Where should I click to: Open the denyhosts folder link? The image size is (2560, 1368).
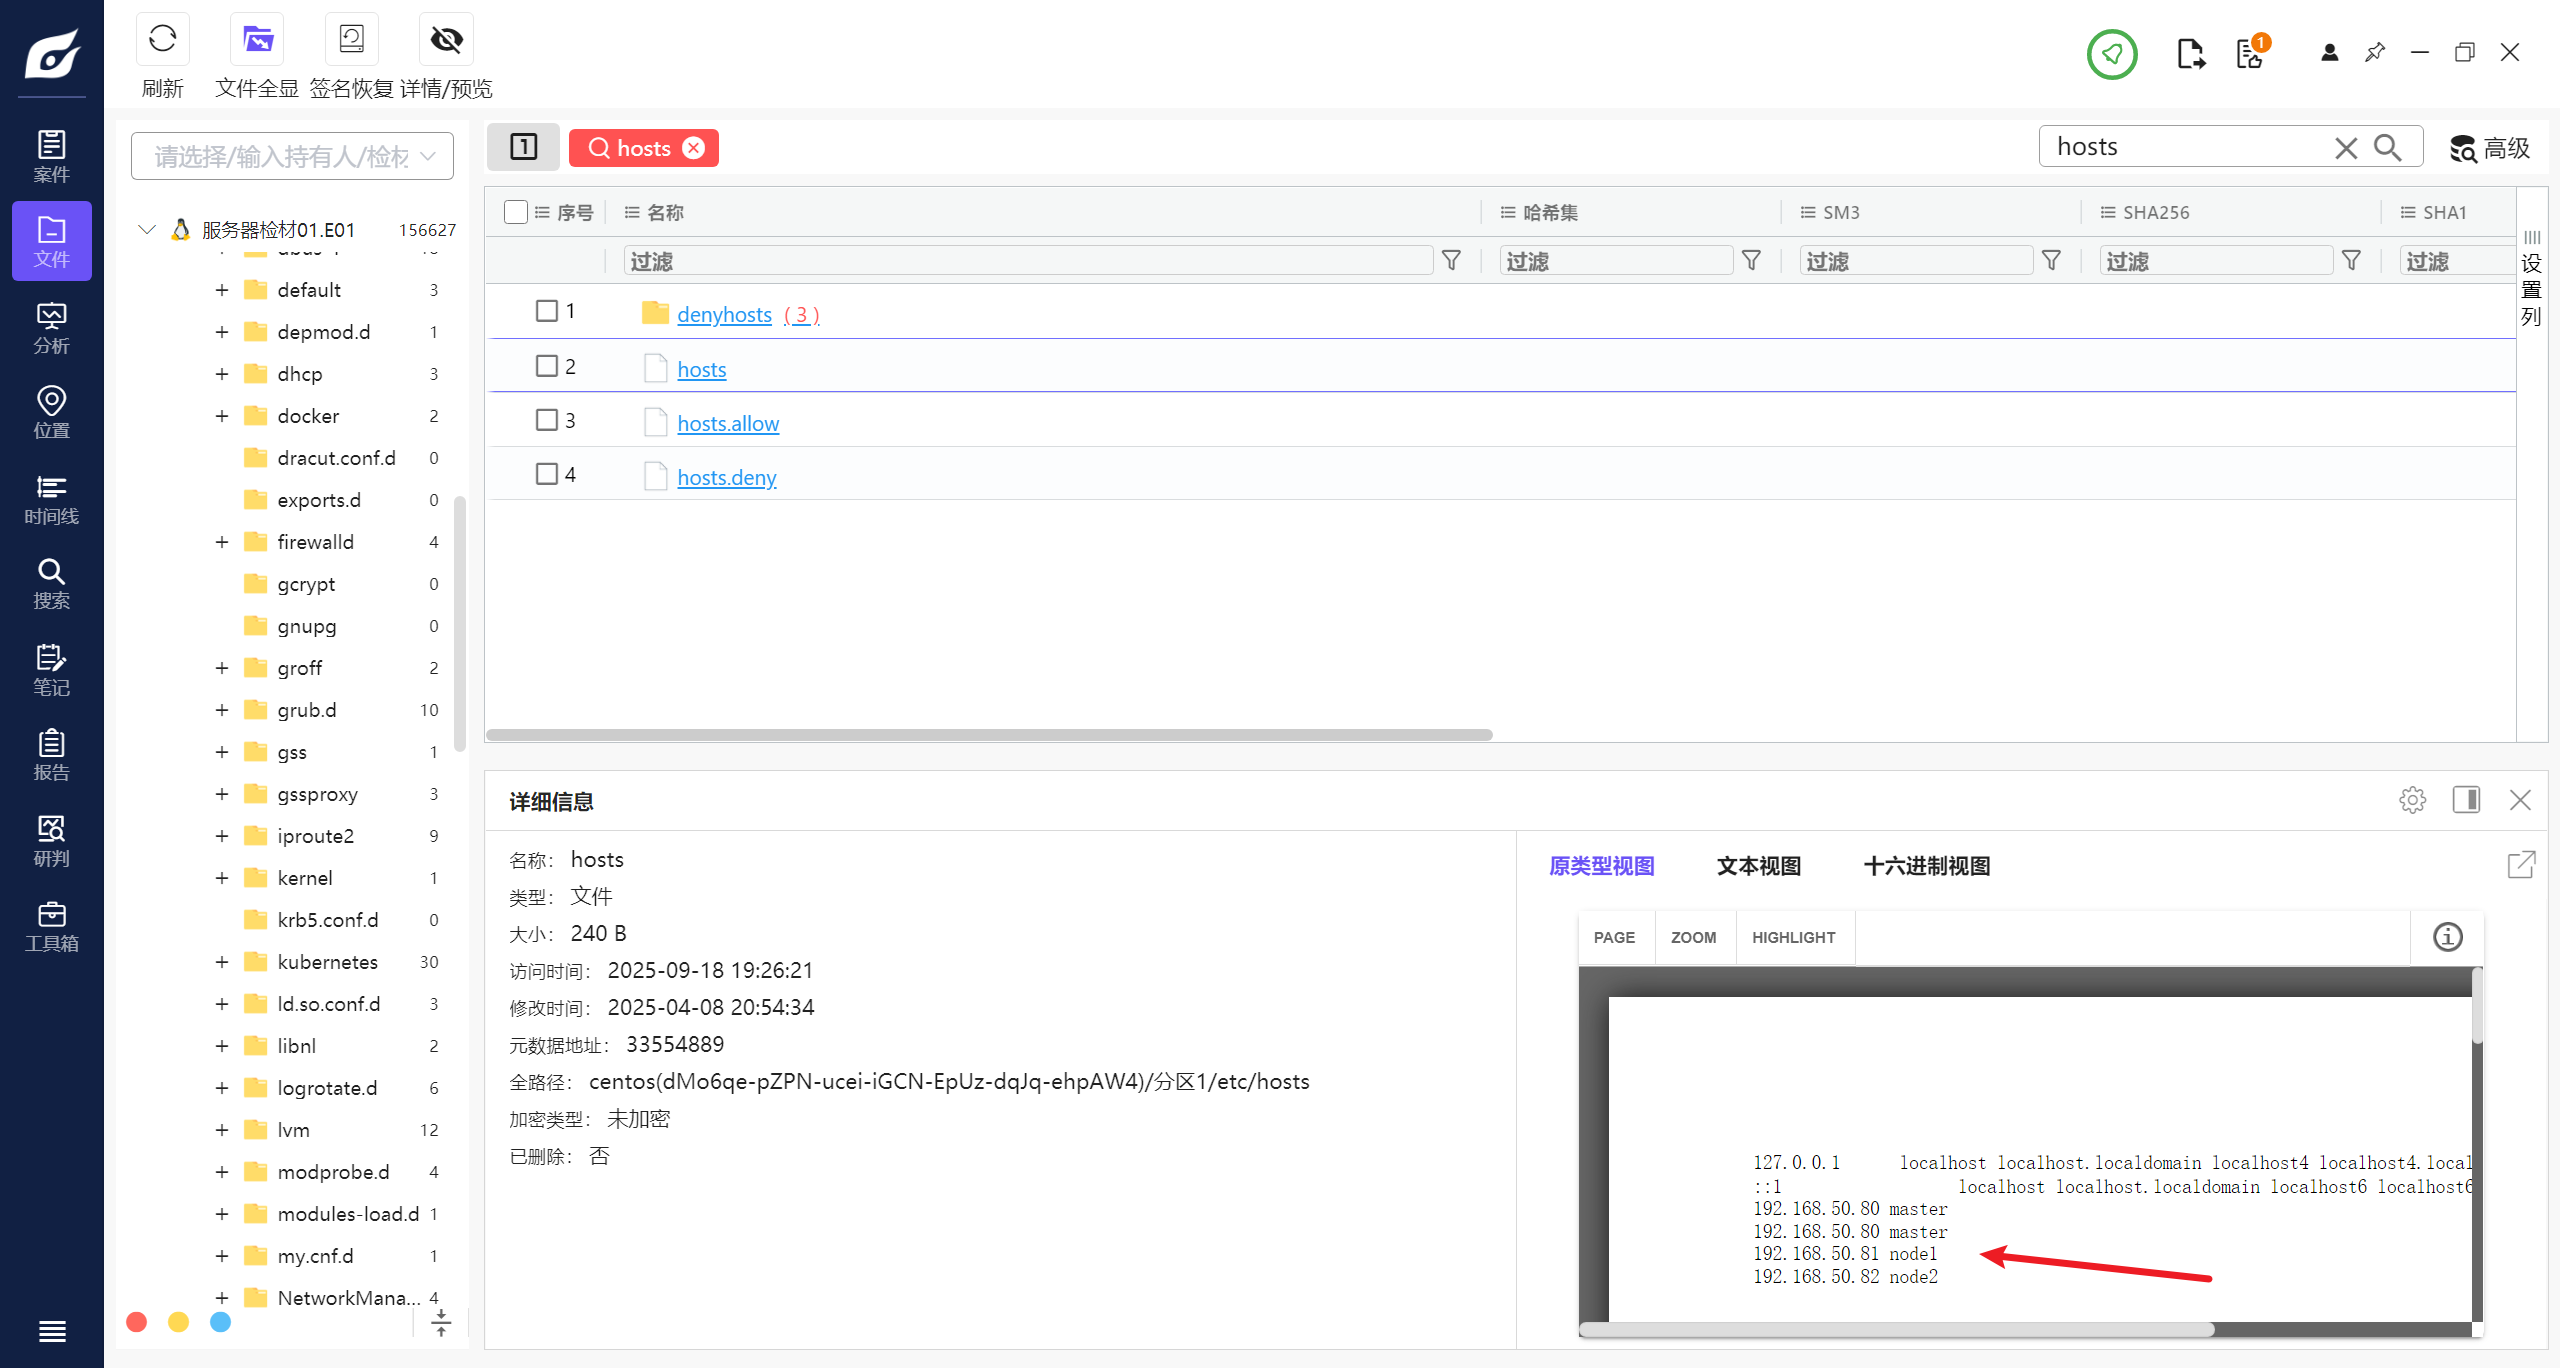[x=724, y=315]
